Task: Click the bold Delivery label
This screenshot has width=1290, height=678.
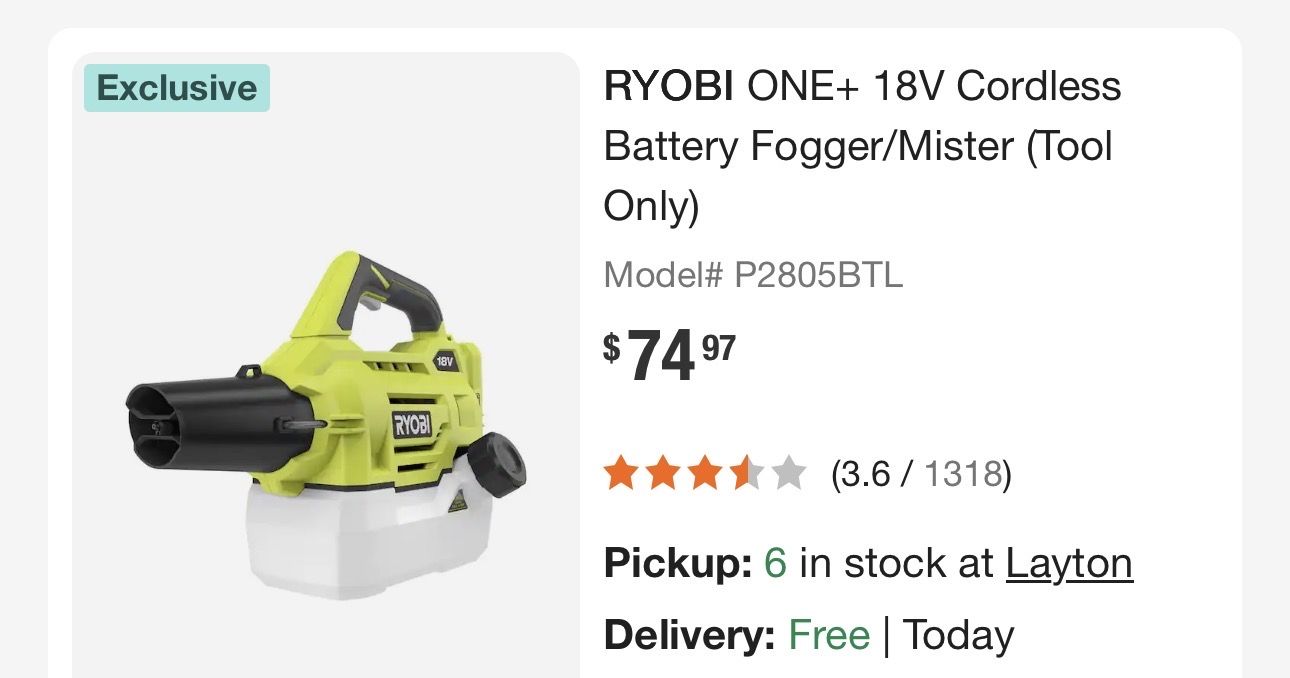Action: 689,636
